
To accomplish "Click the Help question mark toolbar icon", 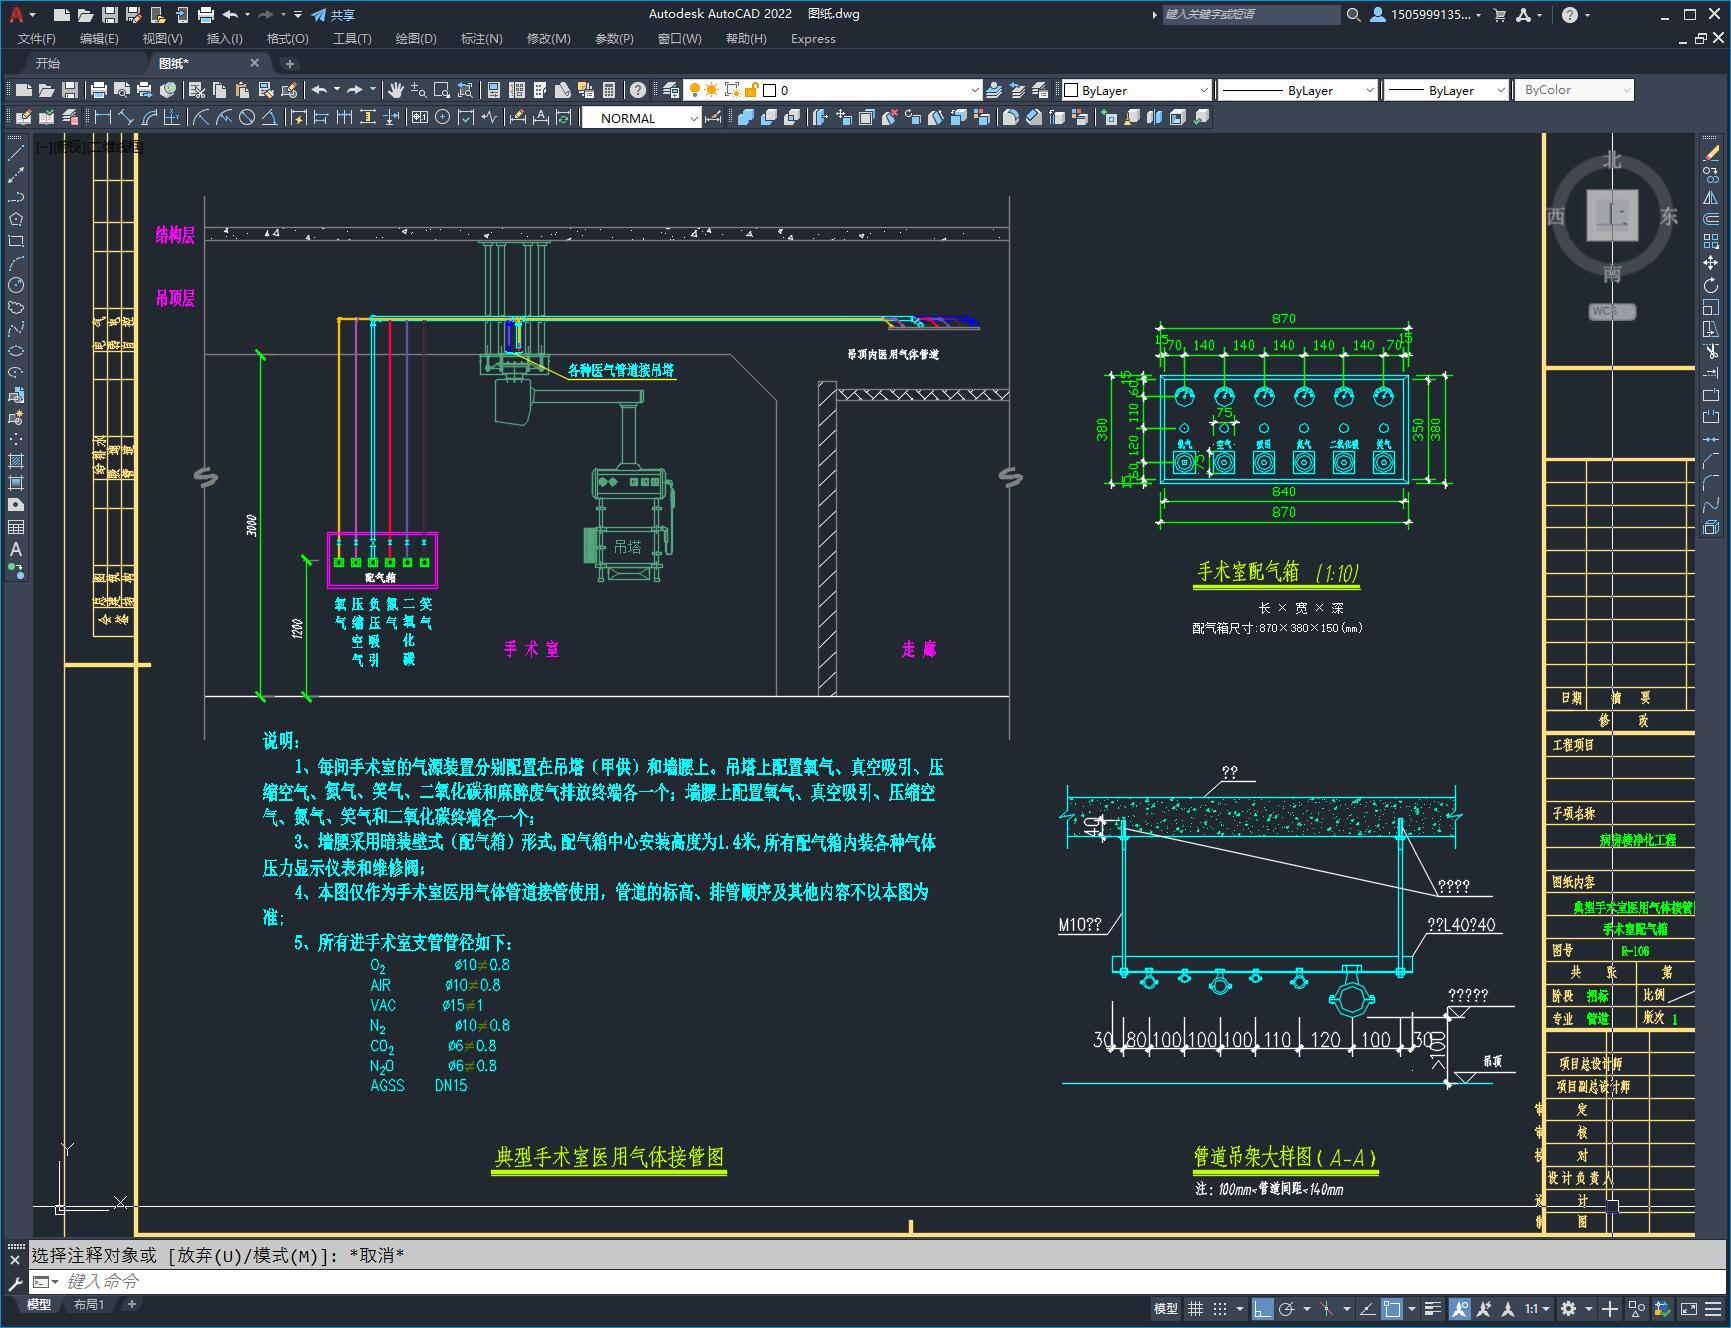I will (x=638, y=90).
